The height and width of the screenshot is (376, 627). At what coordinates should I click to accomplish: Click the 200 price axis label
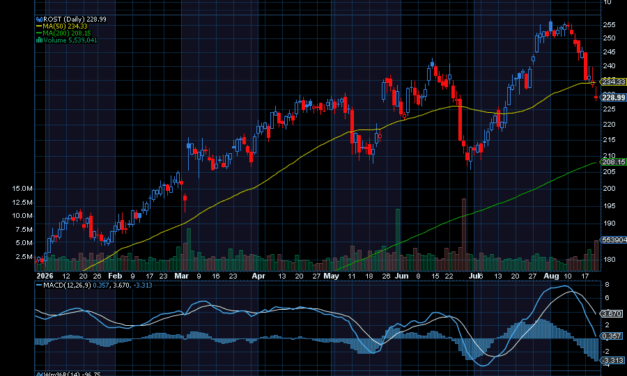[609, 189]
